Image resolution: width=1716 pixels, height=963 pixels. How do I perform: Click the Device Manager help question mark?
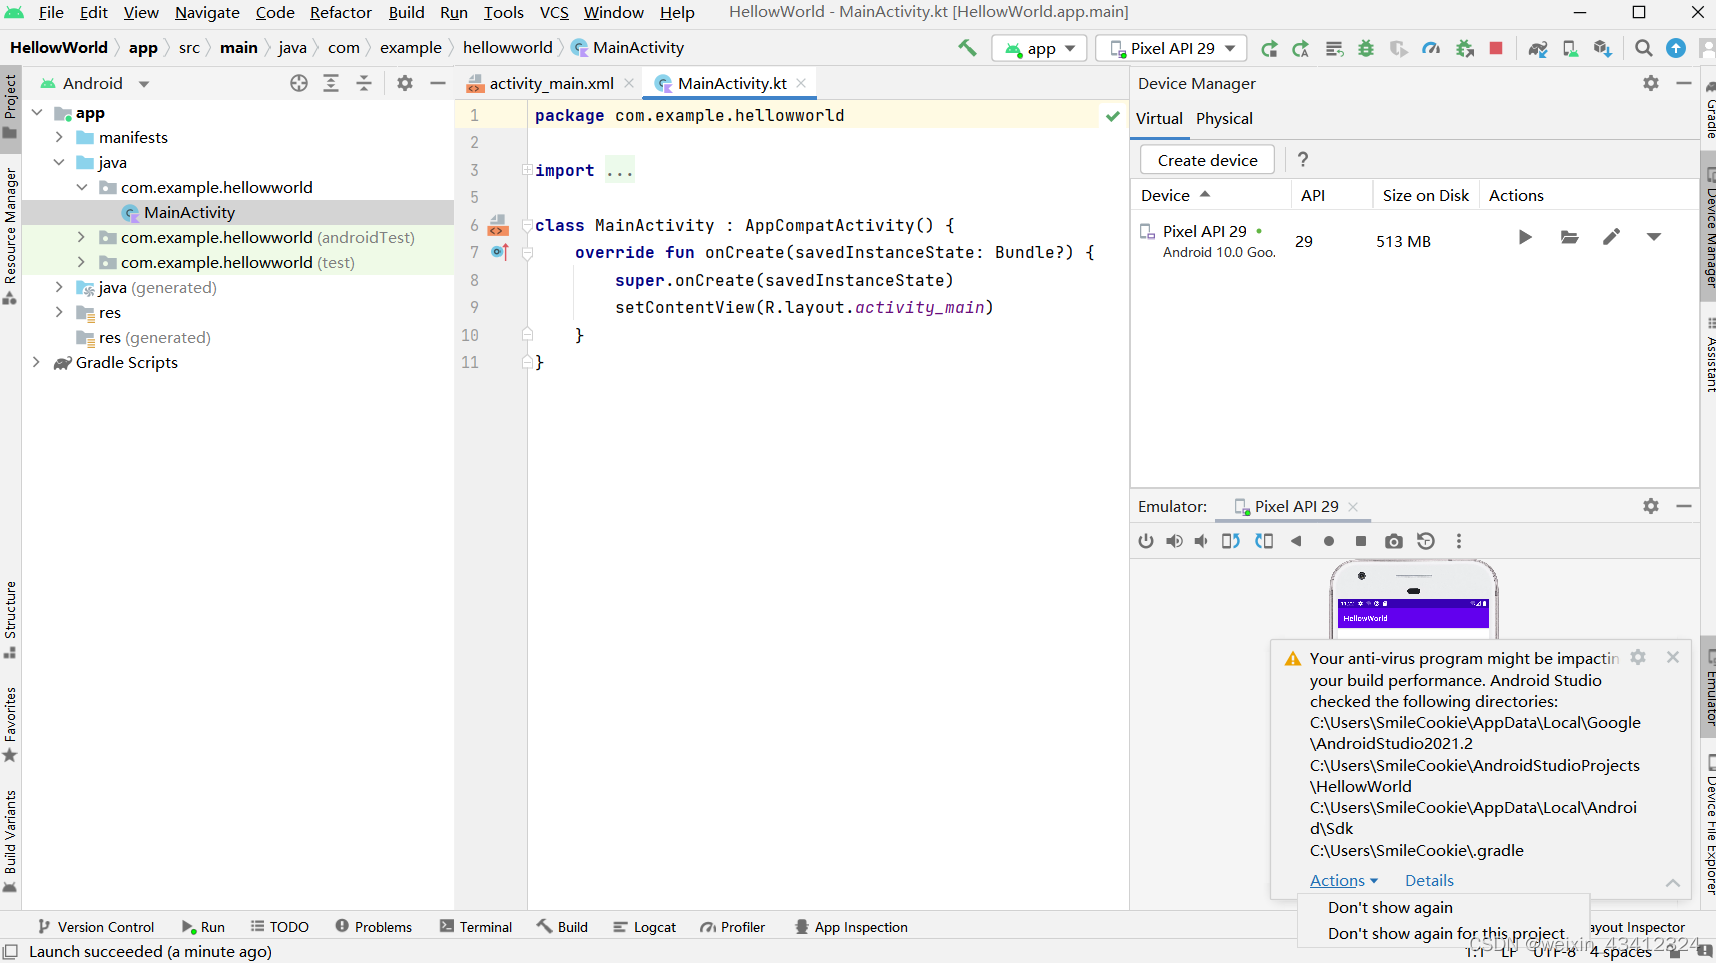1302,159
